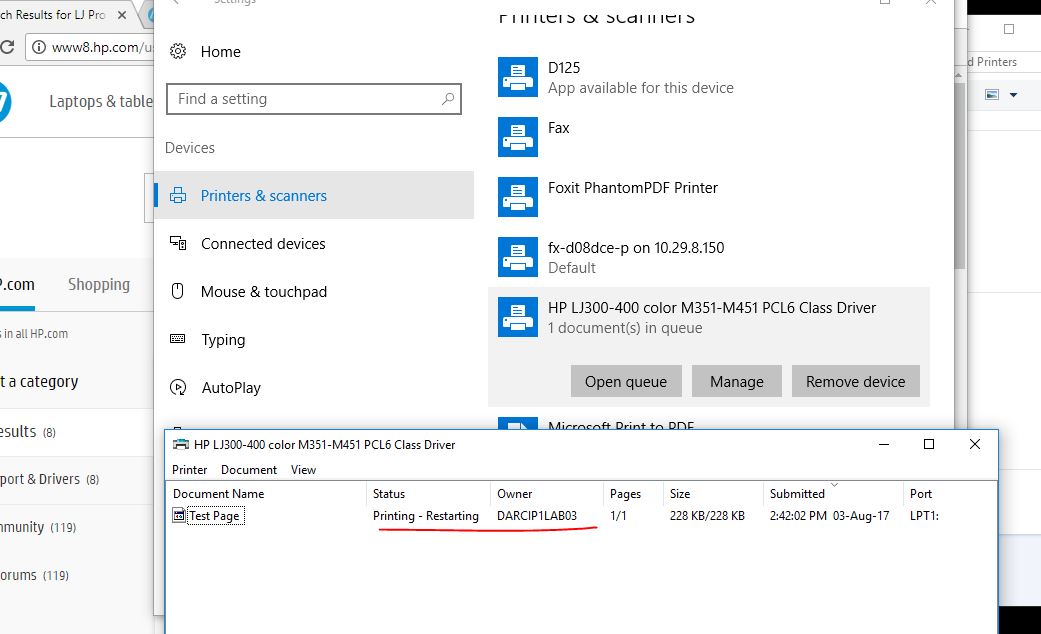Click the Manage button
Viewport: 1041px width, 634px height.
coord(737,381)
